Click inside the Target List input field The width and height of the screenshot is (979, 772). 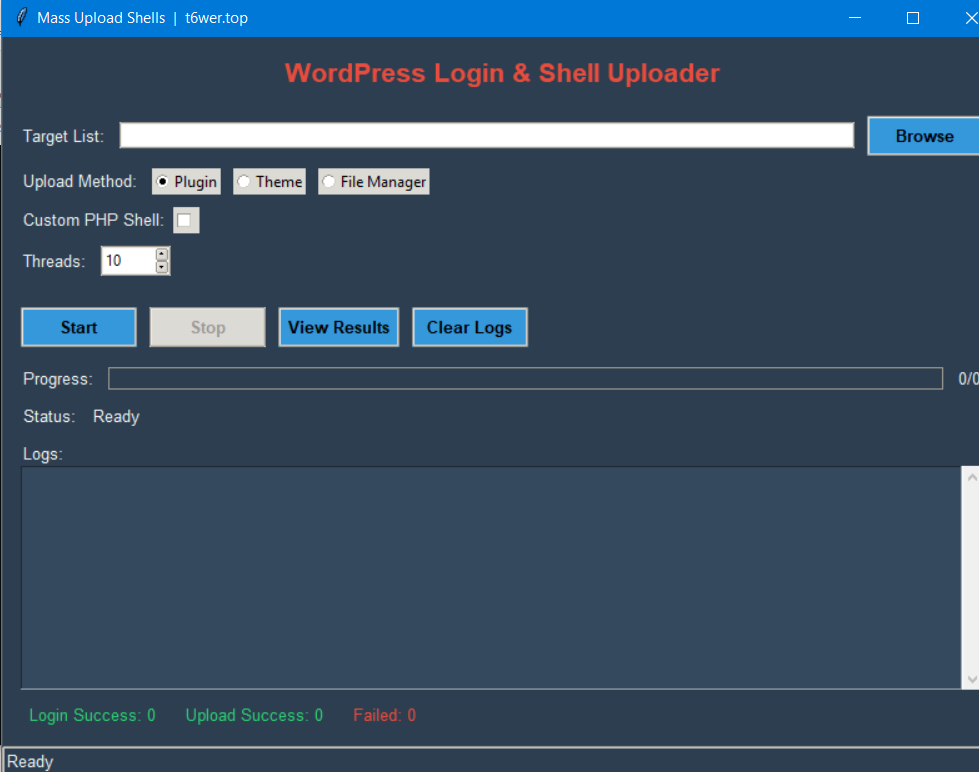click(x=486, y=136)
